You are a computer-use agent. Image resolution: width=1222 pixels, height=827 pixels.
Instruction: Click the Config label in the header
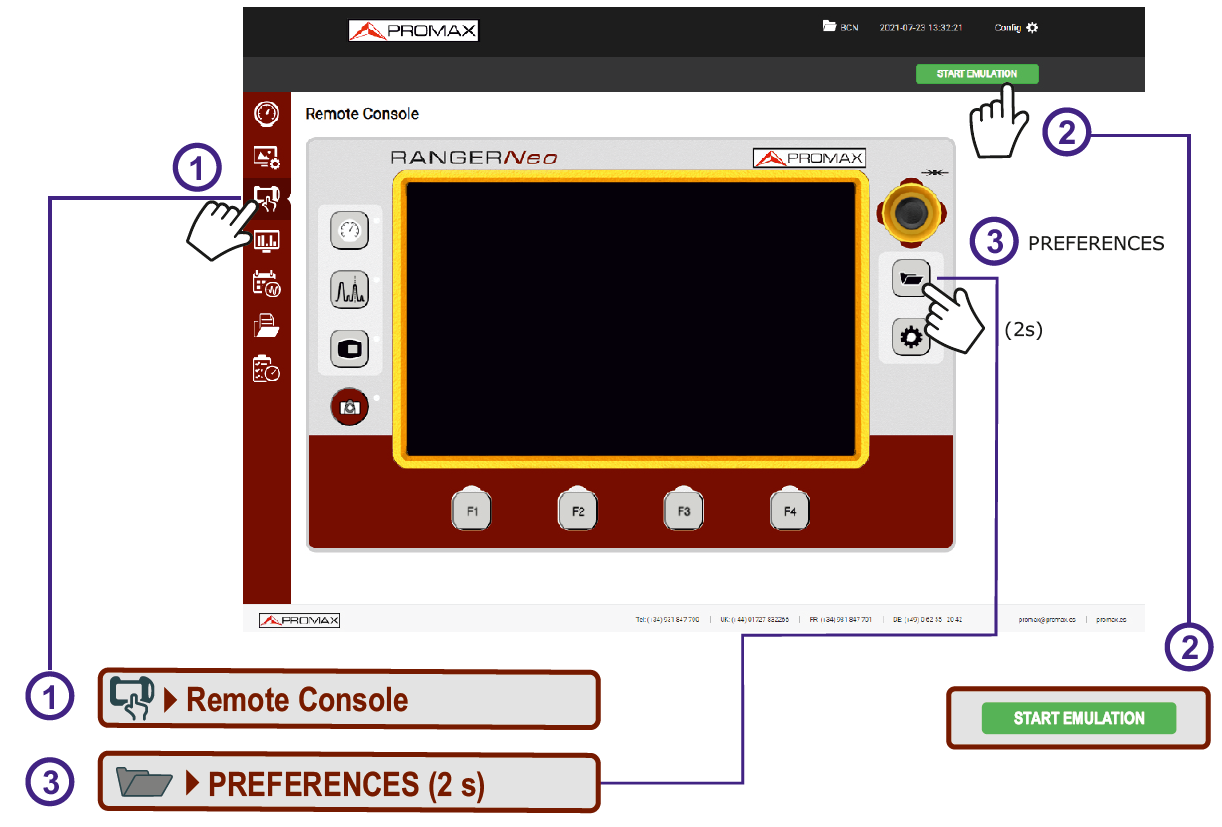tap(1007, 28)
